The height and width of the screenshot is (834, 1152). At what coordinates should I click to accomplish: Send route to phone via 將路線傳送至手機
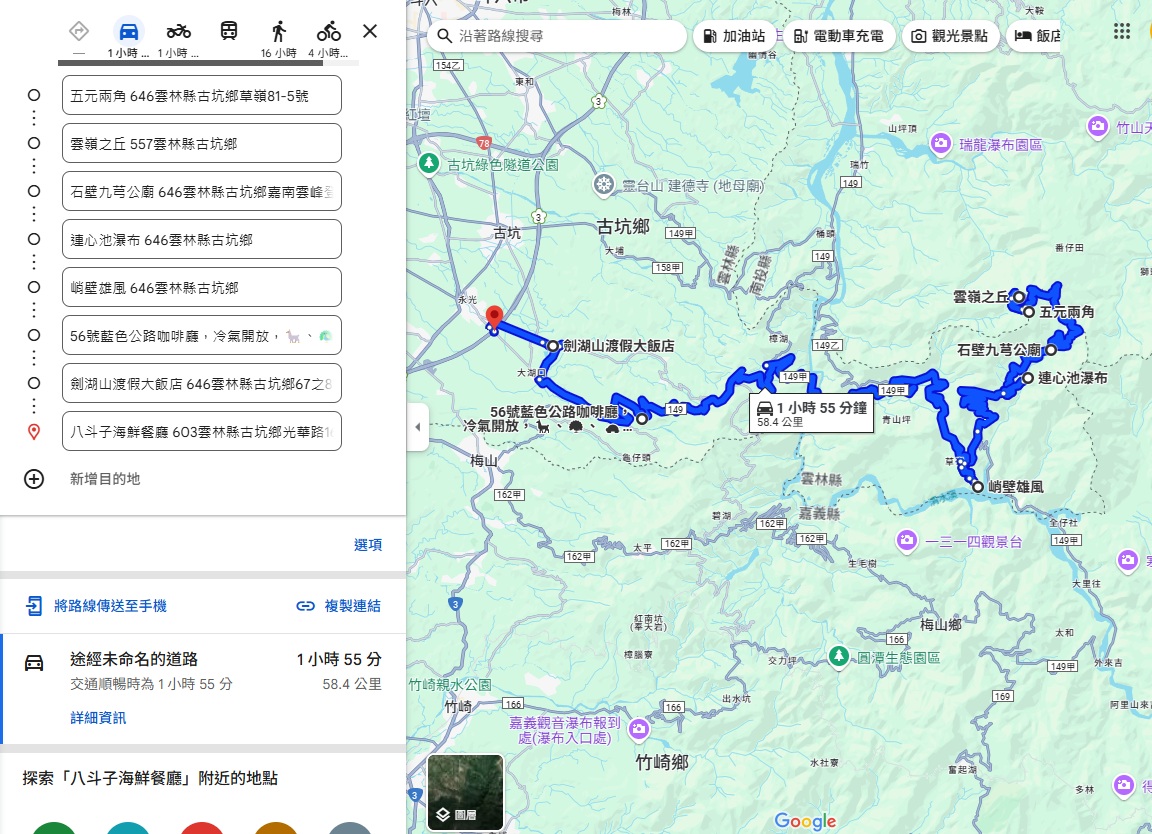[110, 605]
